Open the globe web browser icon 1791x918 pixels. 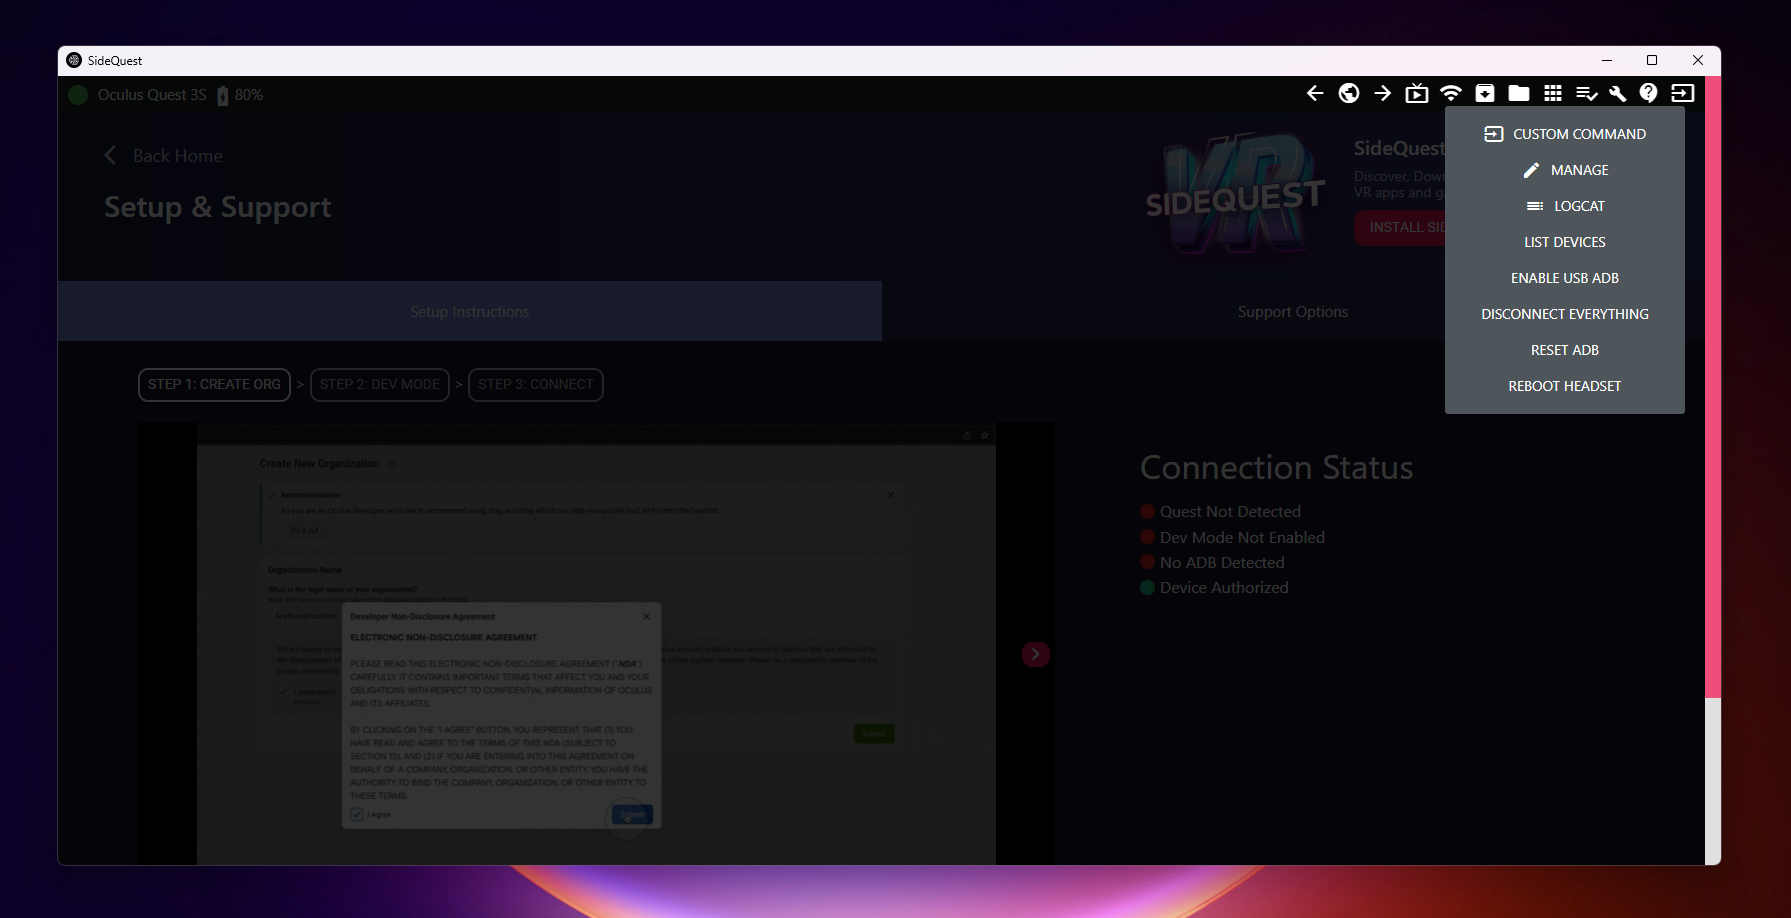1349,93
